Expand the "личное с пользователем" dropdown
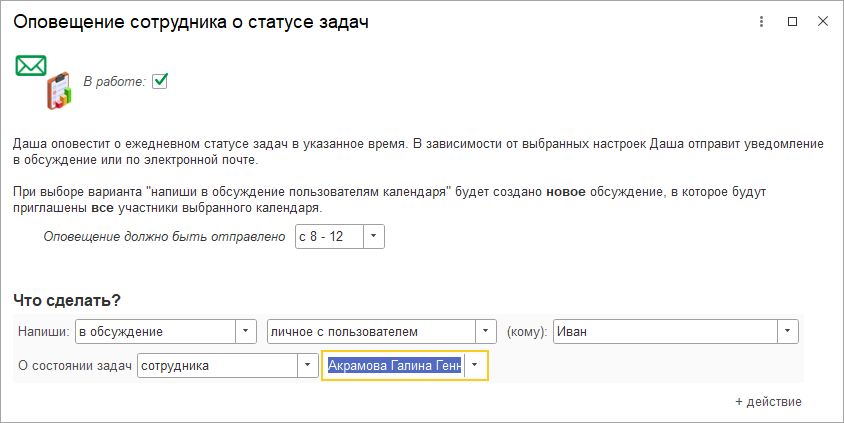844x423 pixels. 486,331
